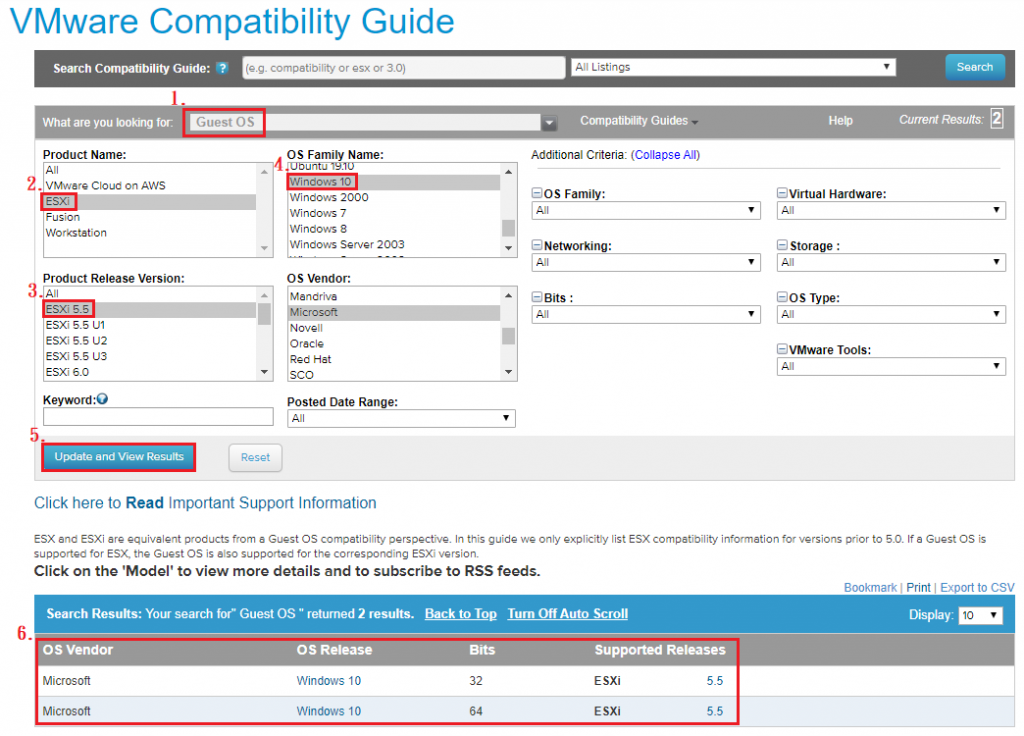
Task: Select ESXi 5.5 U2 release version
Action: pyautogui.click(x=150, y=341)
